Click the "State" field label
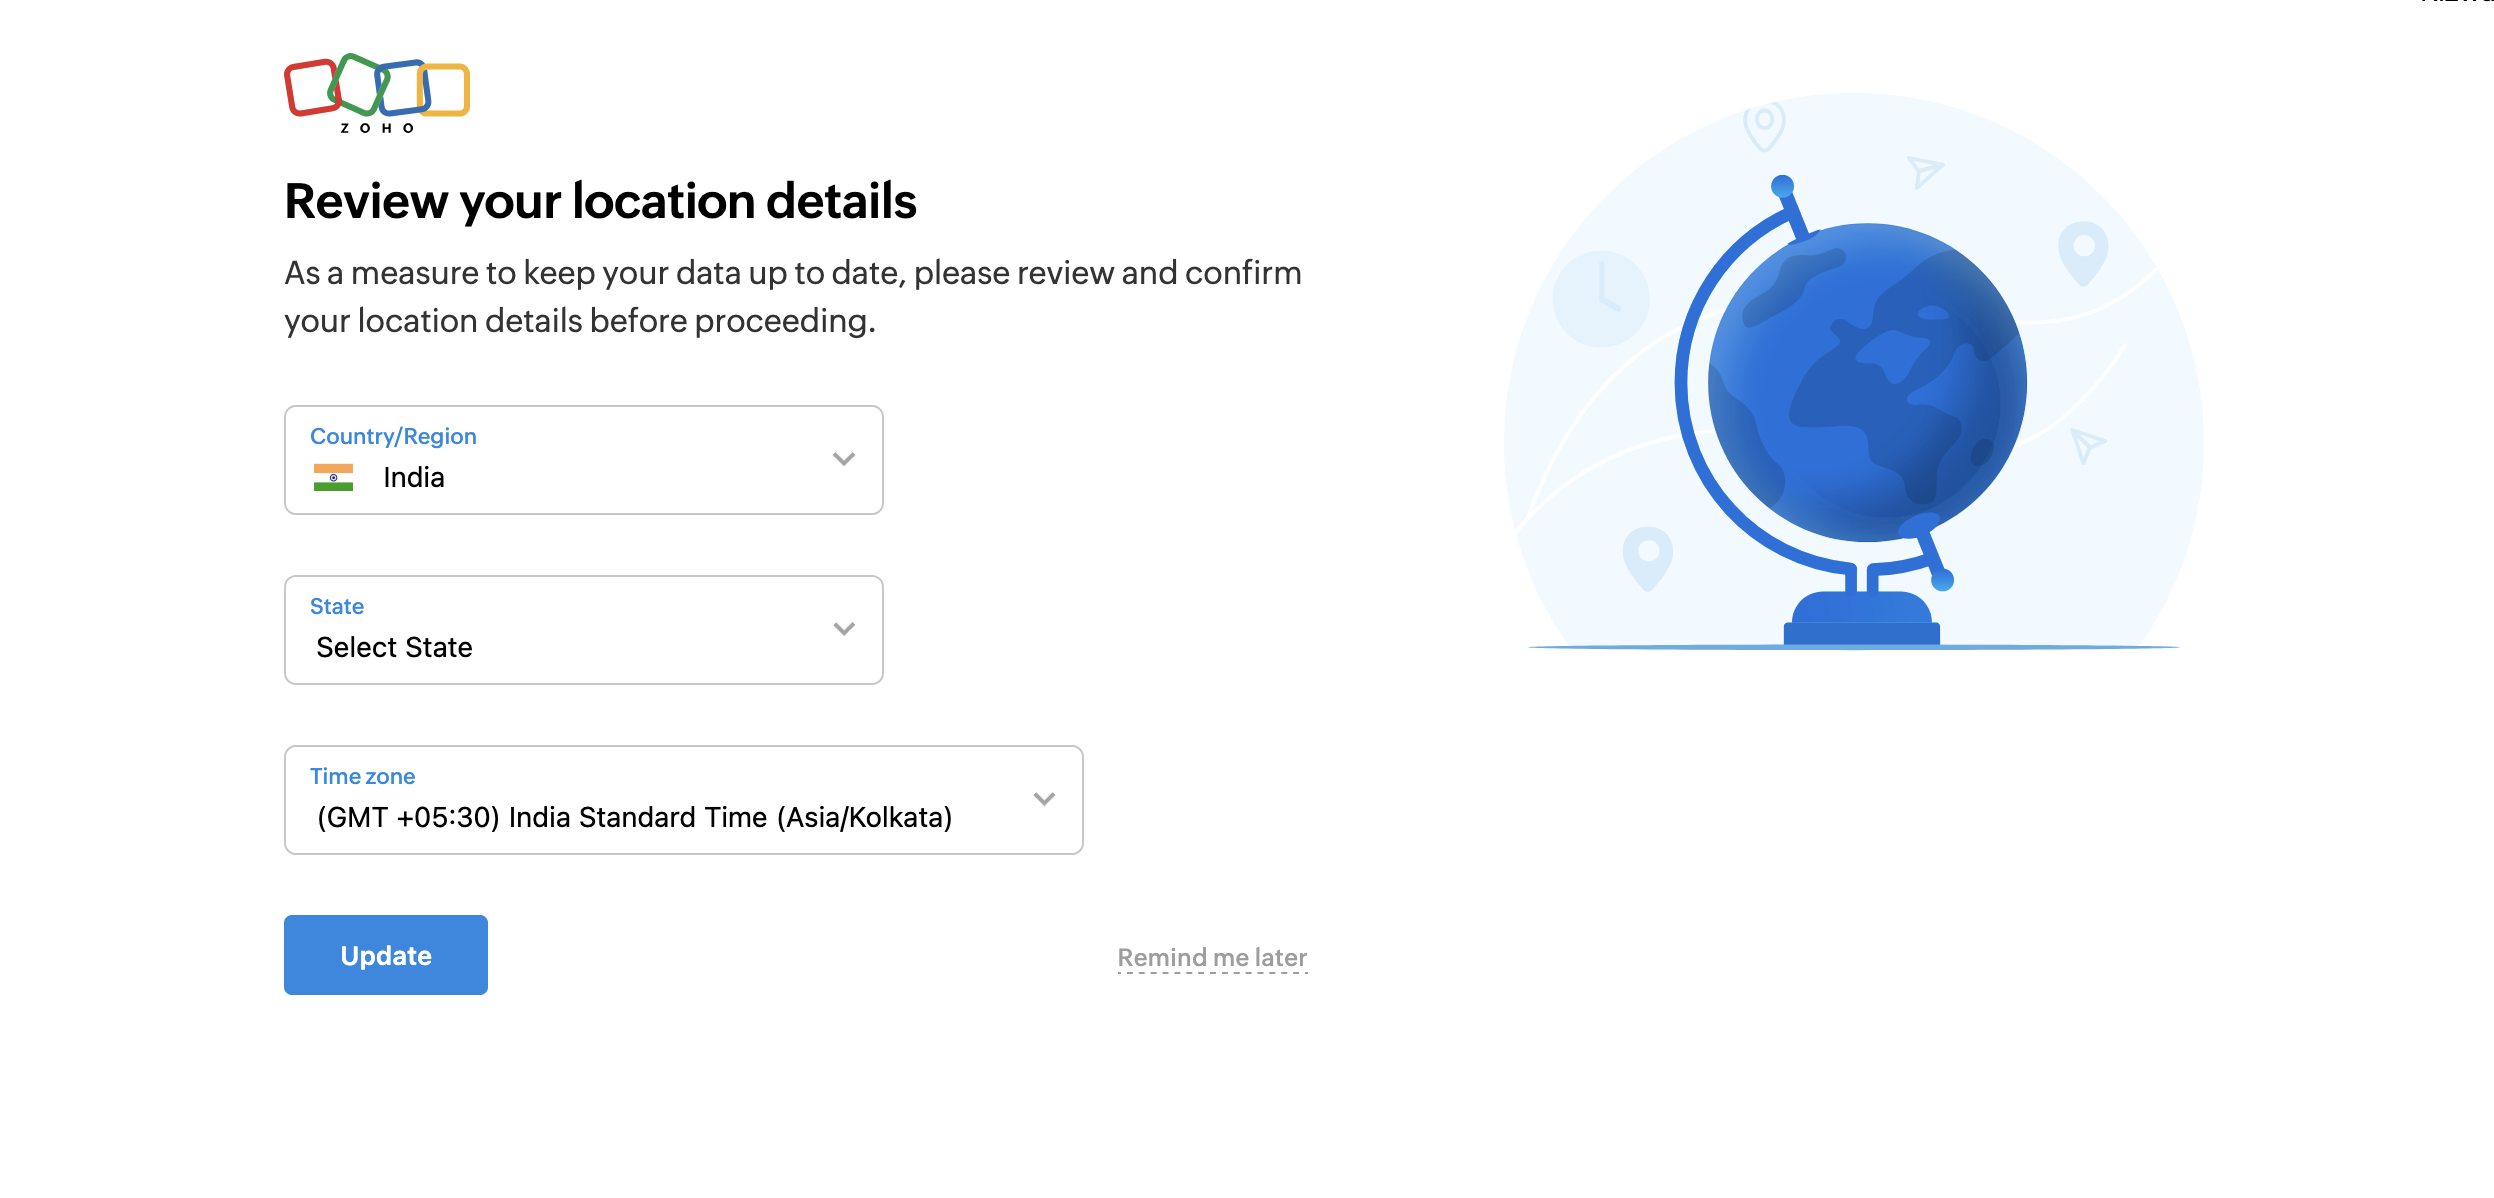This screenshot has height=1198, width=2494. pos(337,606)
